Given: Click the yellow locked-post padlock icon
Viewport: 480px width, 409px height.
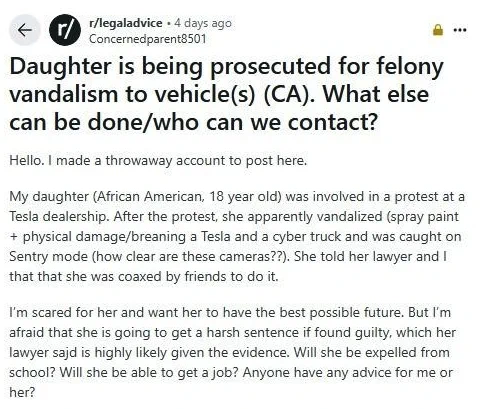Looking at the screenshot, I should click(x=438, y=30).
